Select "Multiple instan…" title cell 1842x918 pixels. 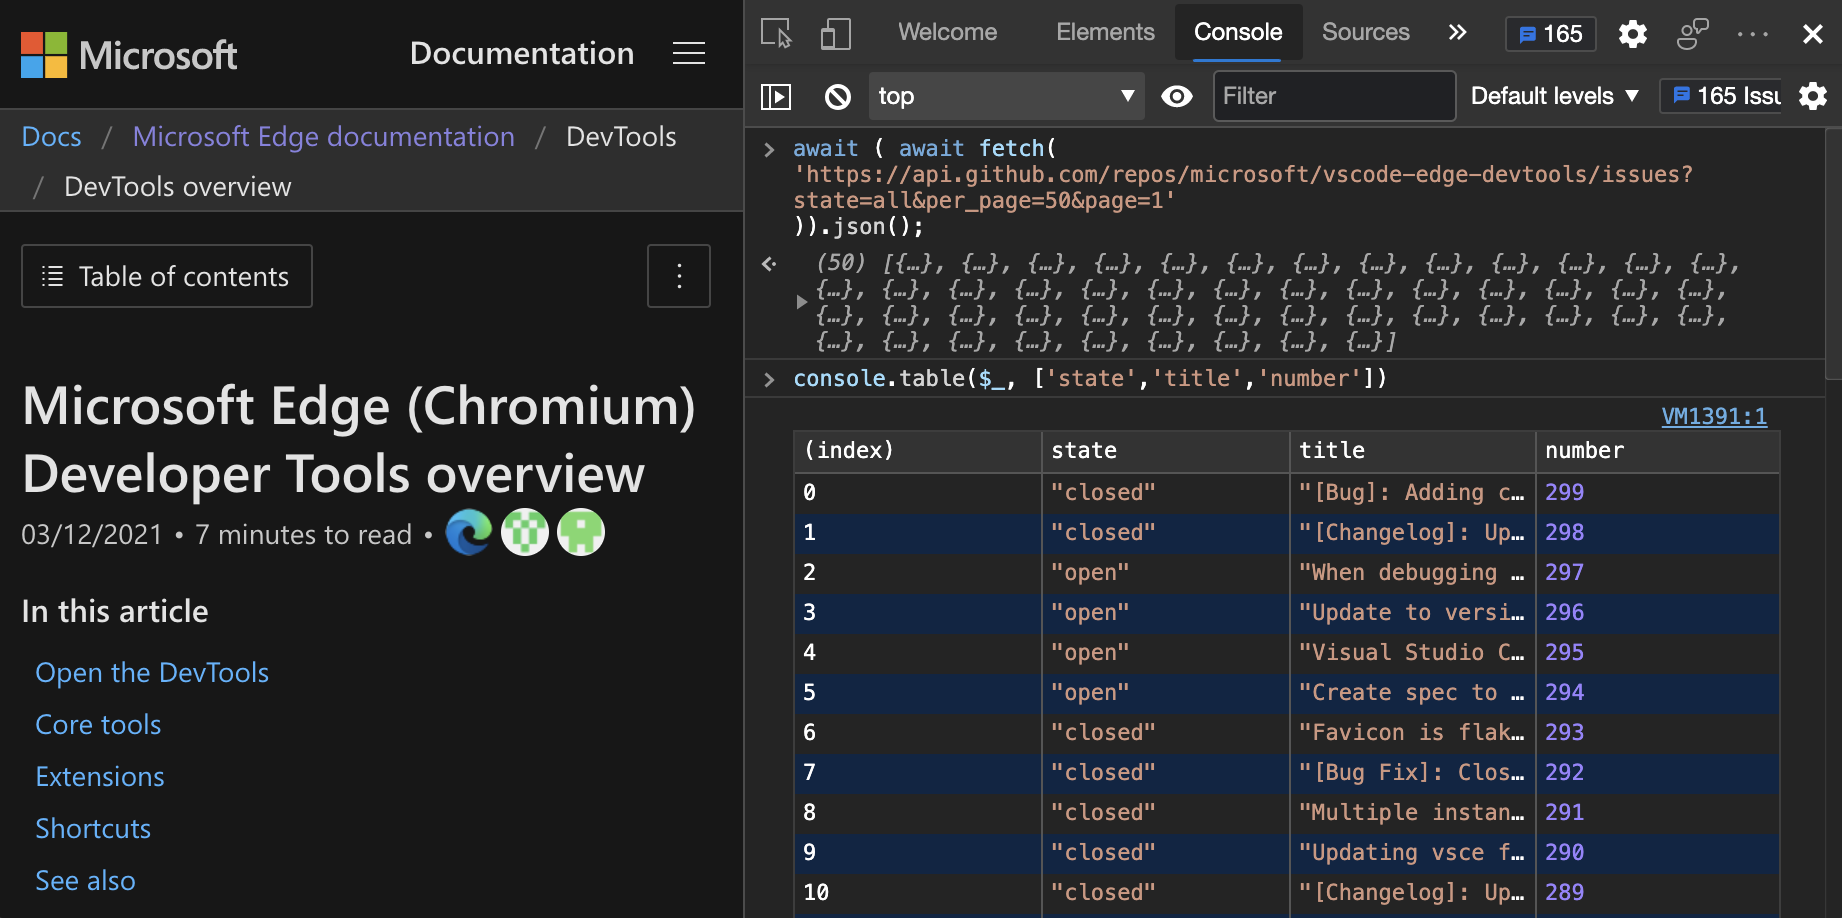click(1412, 813)
